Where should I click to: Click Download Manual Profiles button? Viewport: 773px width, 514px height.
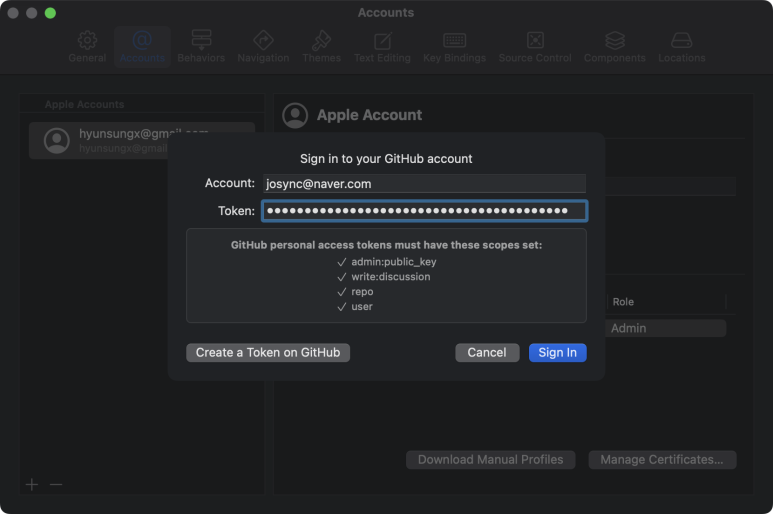coord(491,460)
